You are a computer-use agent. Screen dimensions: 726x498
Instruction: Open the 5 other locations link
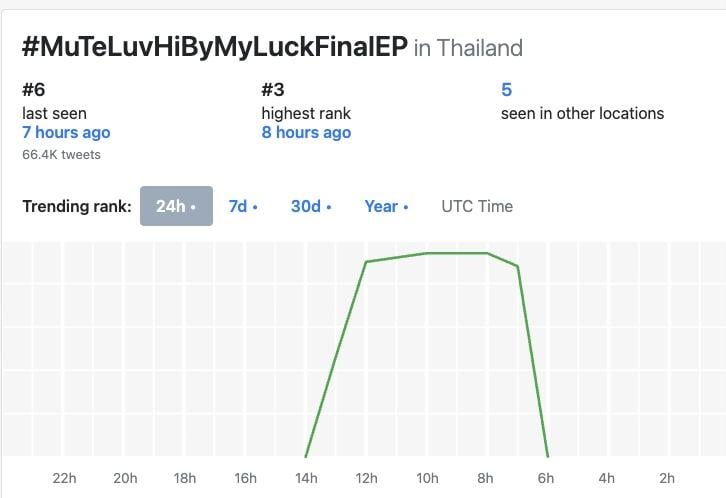(507, 89)
